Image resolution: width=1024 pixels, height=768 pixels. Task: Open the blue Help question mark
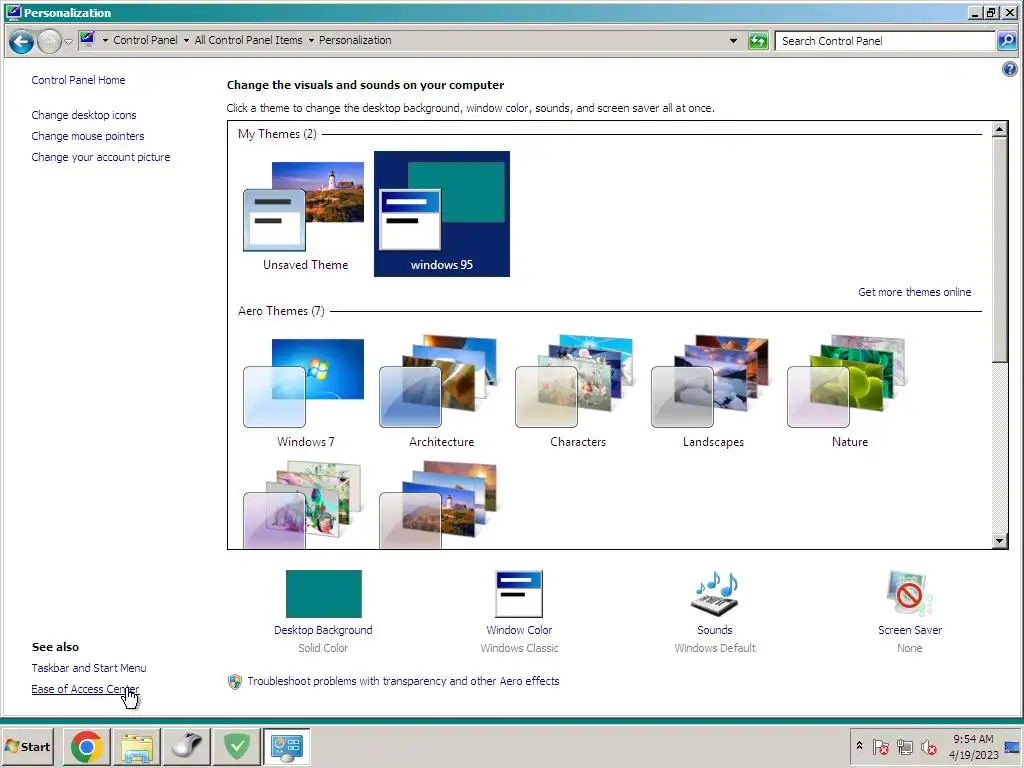click(1009, 69)
